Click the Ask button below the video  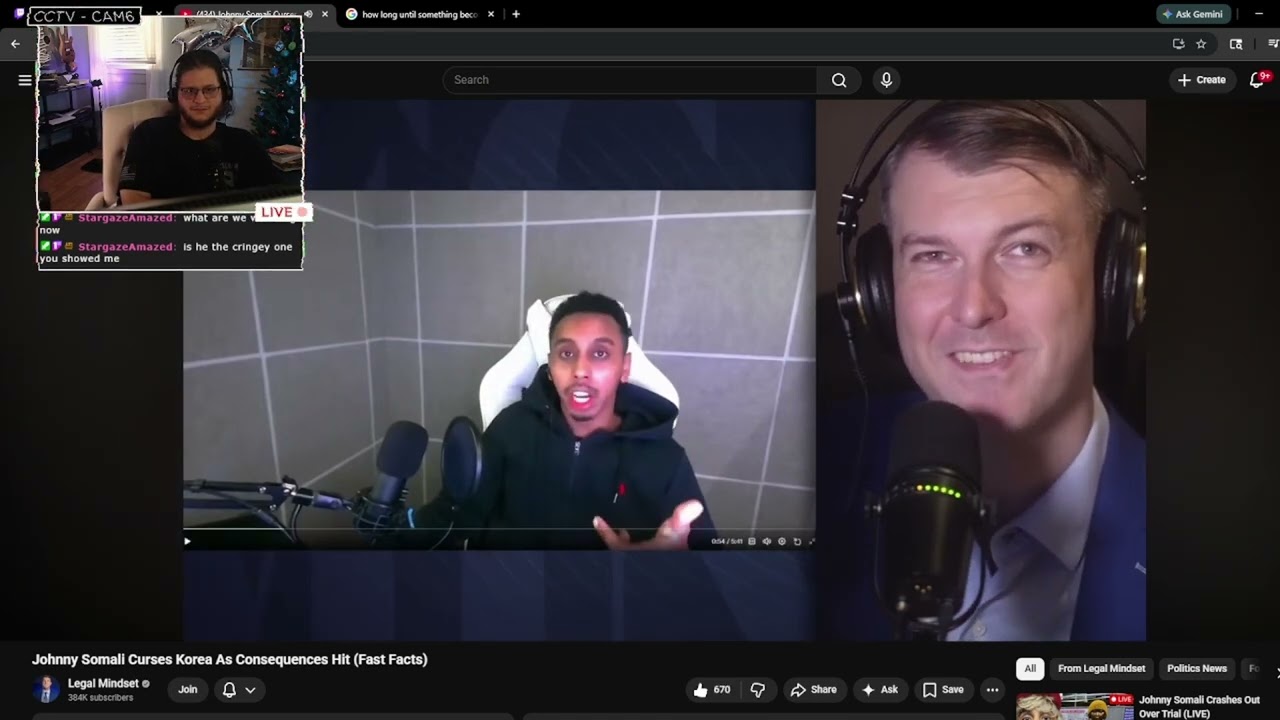(x=880, y=689)
